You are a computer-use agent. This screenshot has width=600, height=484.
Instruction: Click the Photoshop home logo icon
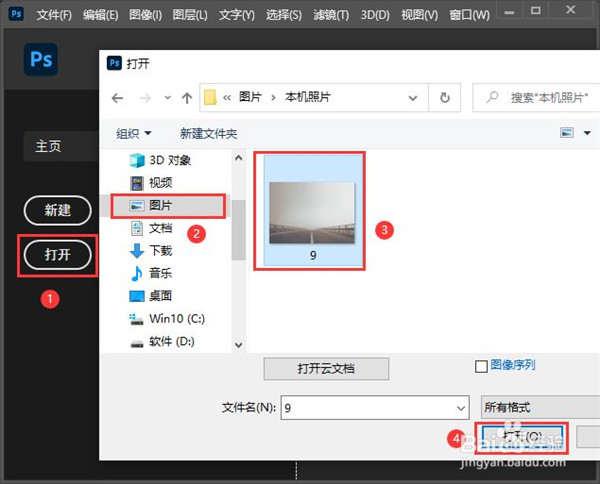click(x=41, y=59)
